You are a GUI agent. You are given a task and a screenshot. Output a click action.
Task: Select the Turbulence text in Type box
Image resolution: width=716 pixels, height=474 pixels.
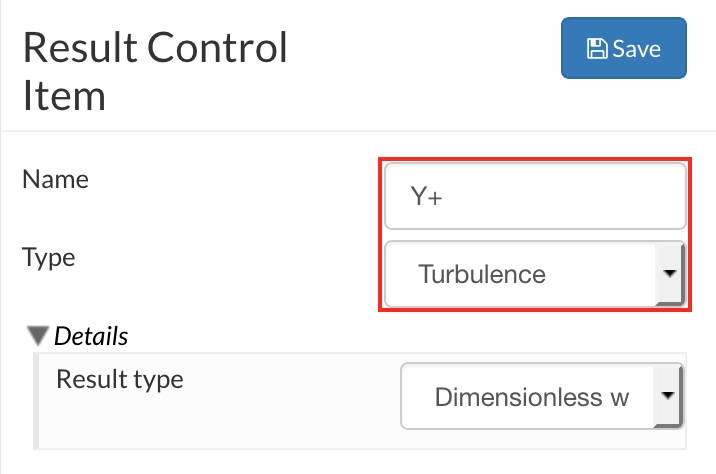point(482,274)
